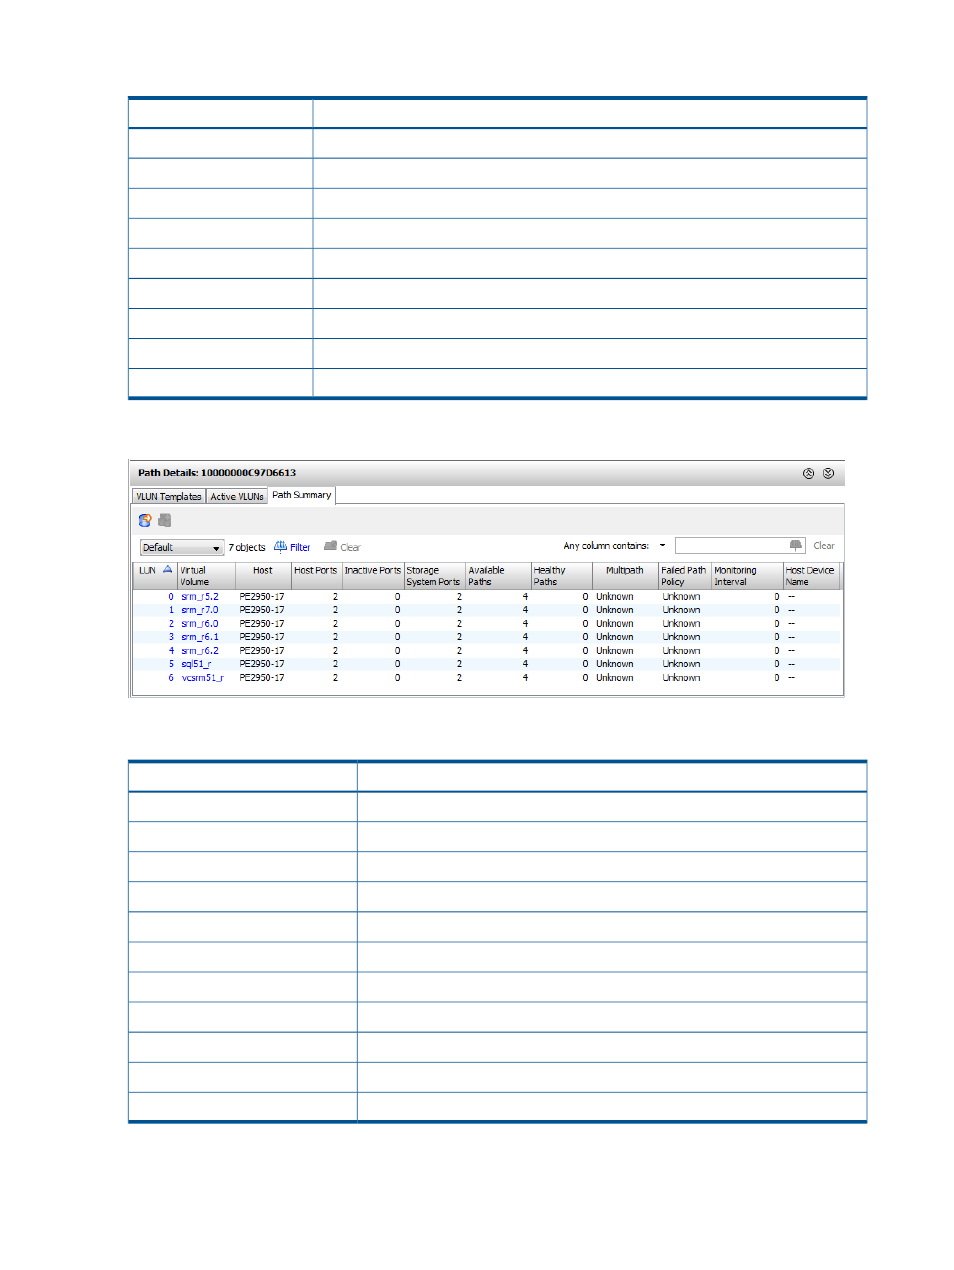Screen dimensions: 954x1270
Task: Open the Default filter dropdown
Action: pyautogui.click(x=182, y=547)
